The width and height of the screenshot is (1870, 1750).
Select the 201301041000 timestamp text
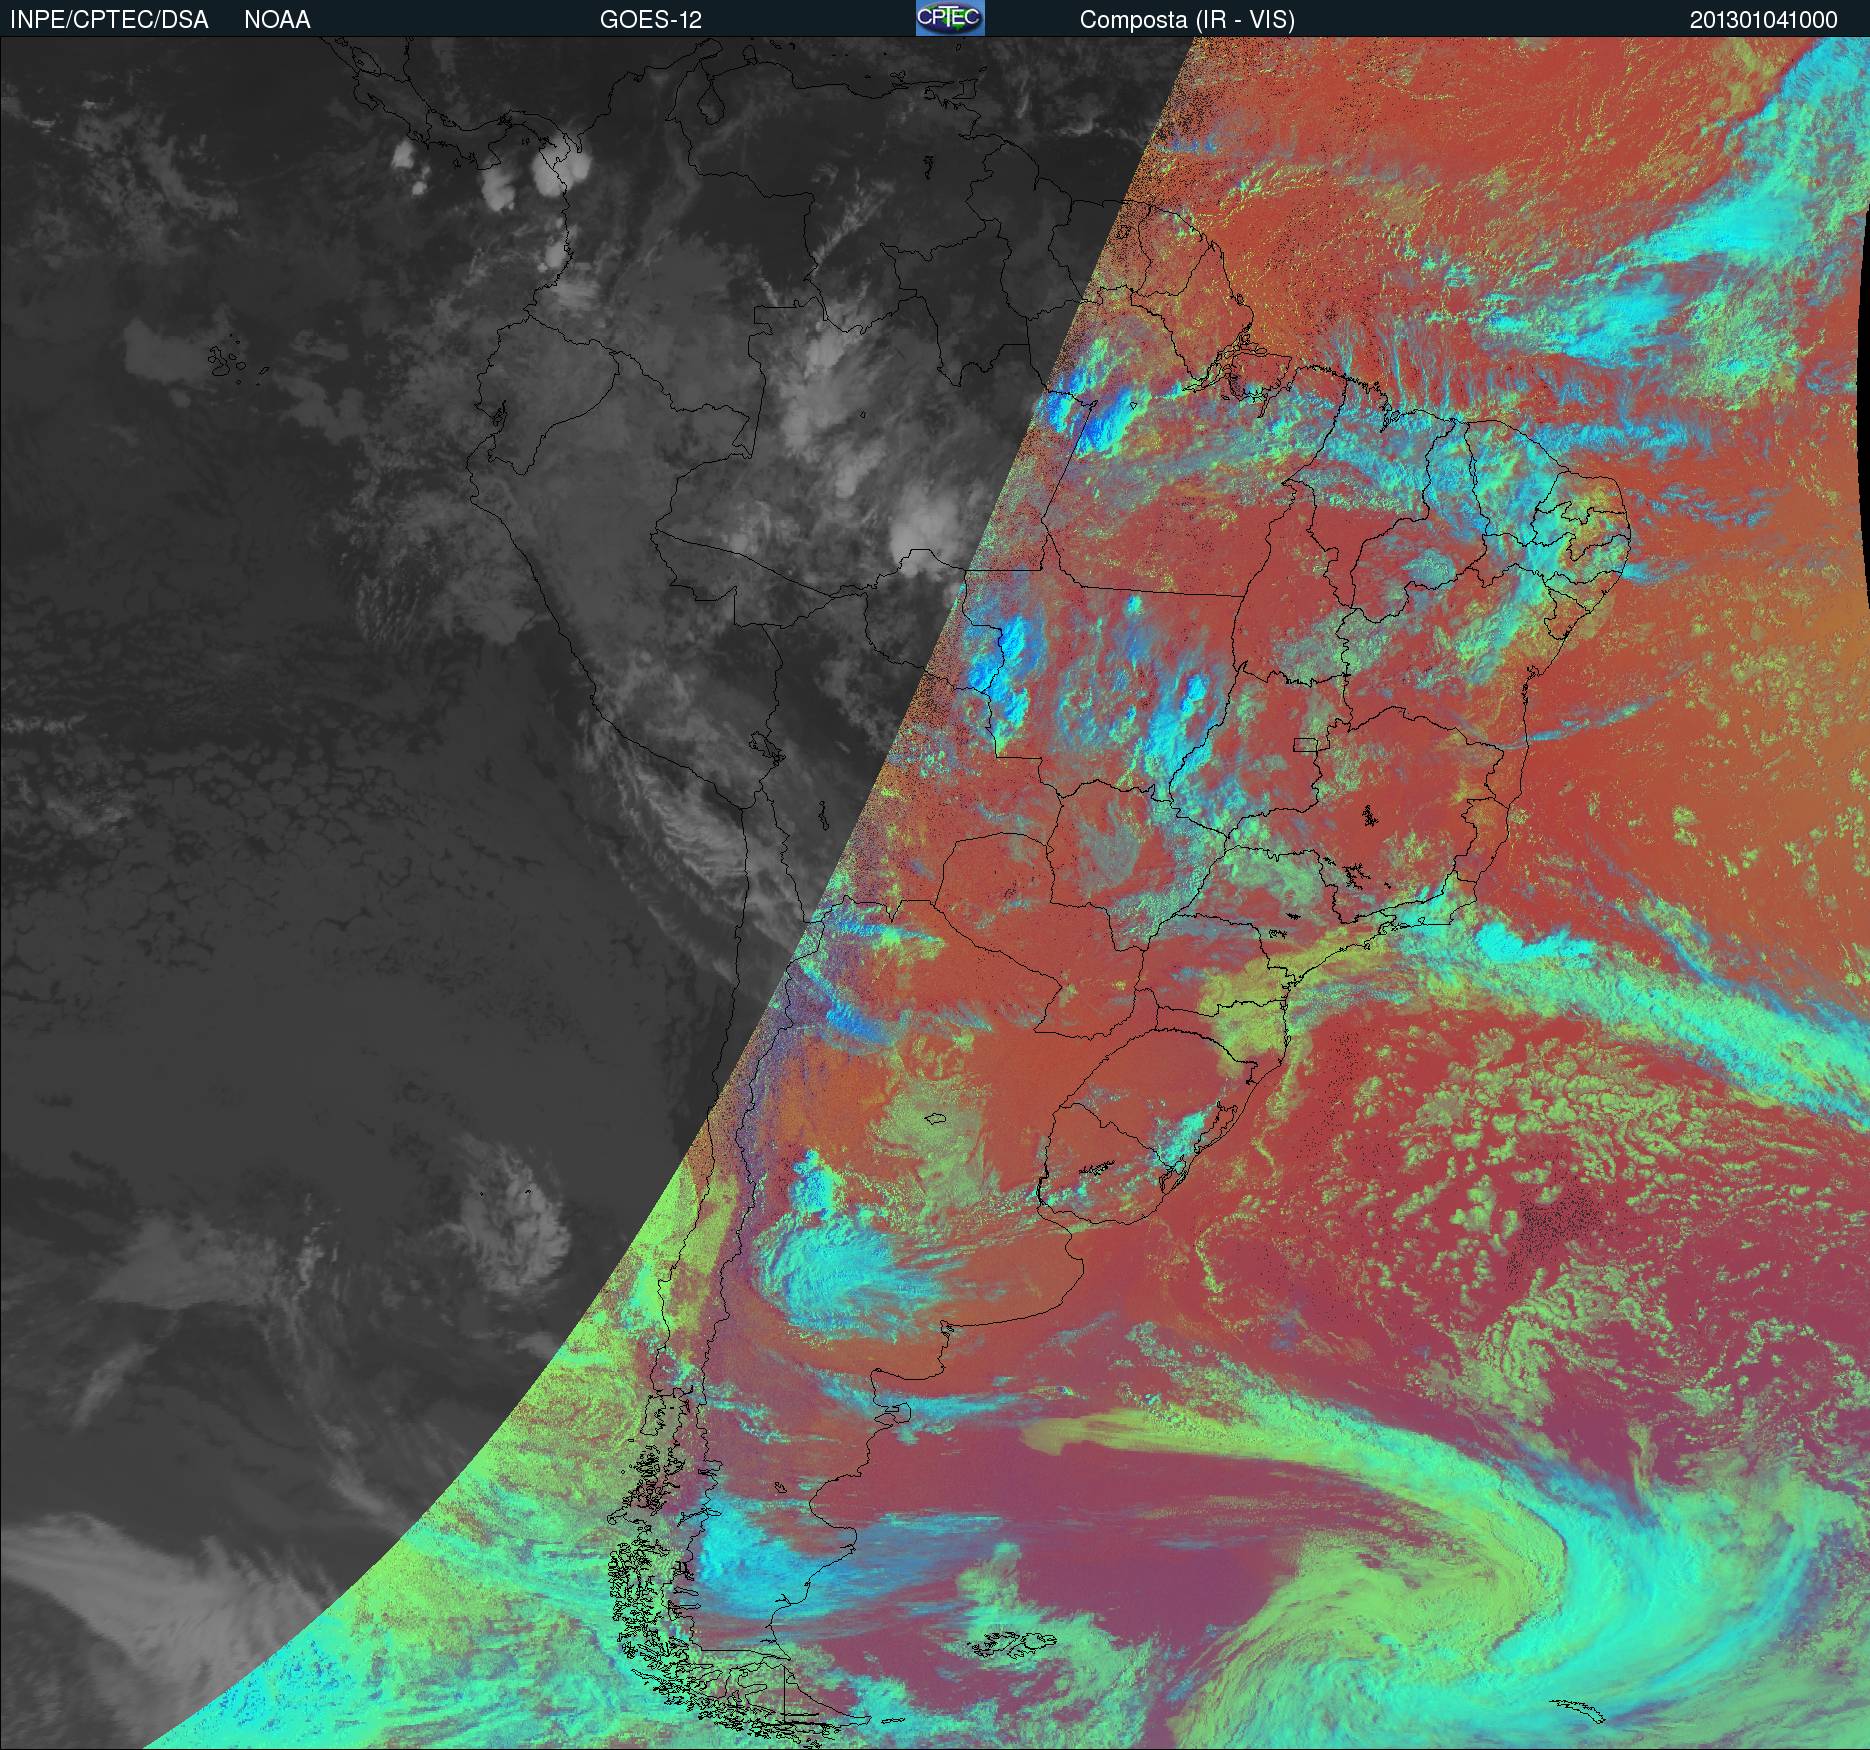pos(1764,20)
